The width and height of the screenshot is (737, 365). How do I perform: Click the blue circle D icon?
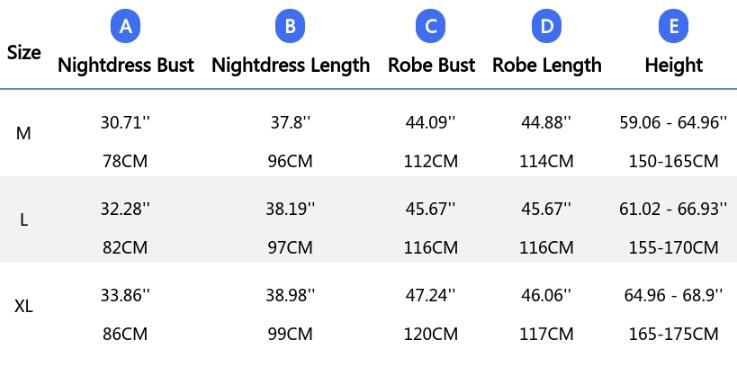pos(547,26)
